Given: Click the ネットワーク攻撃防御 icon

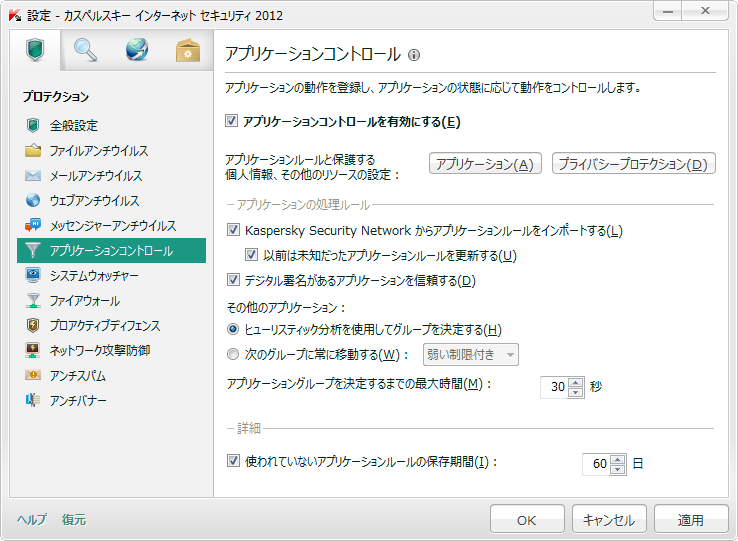Looking at the screenshot, I should coord(32,350).
